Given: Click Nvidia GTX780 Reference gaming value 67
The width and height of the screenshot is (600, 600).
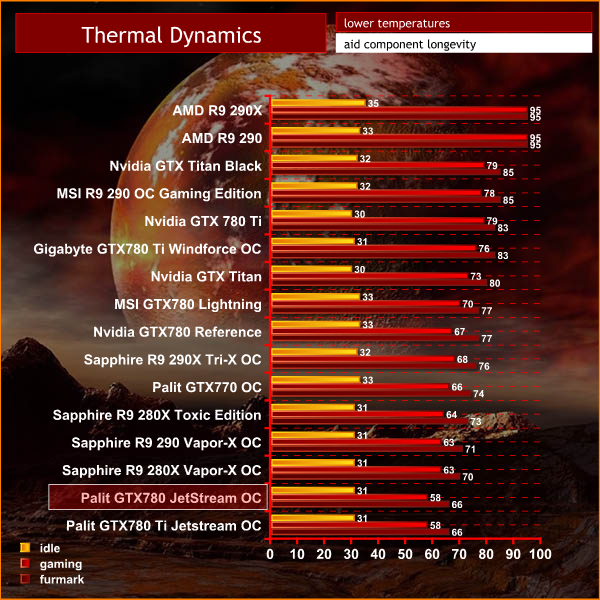Looking at the screenshot, I should [x=460, y=331].
